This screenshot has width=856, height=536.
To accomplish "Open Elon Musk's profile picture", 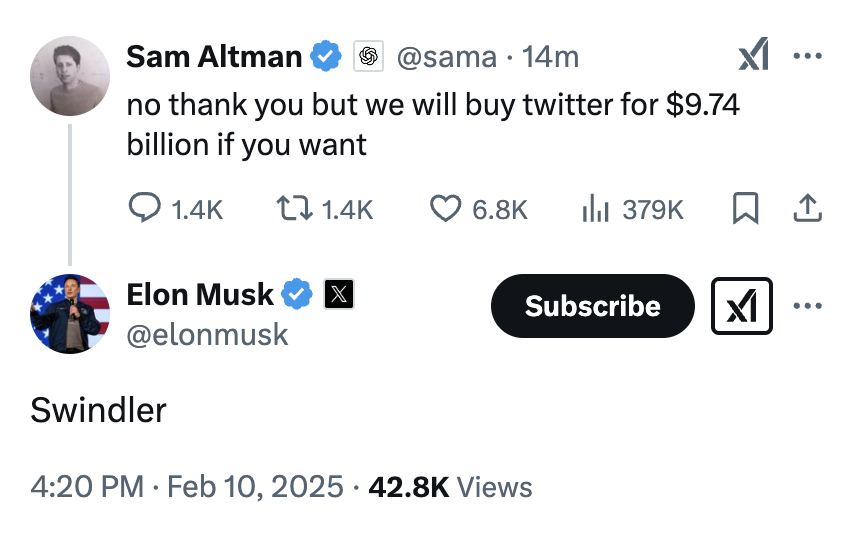I will [x=70, y=314].
